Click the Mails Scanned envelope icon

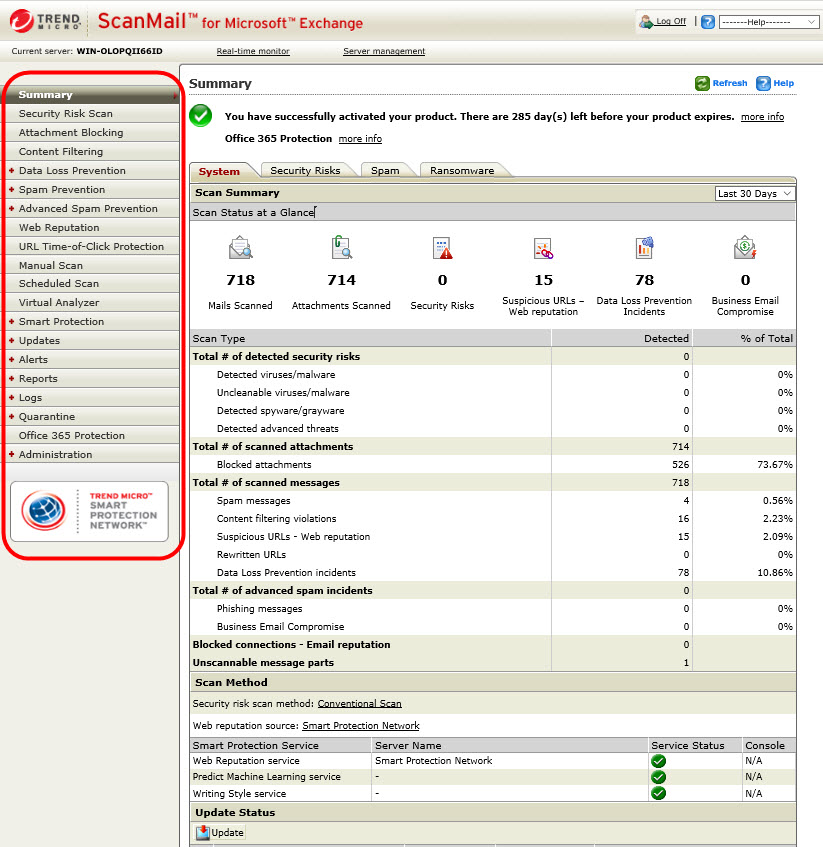[240, 247]
